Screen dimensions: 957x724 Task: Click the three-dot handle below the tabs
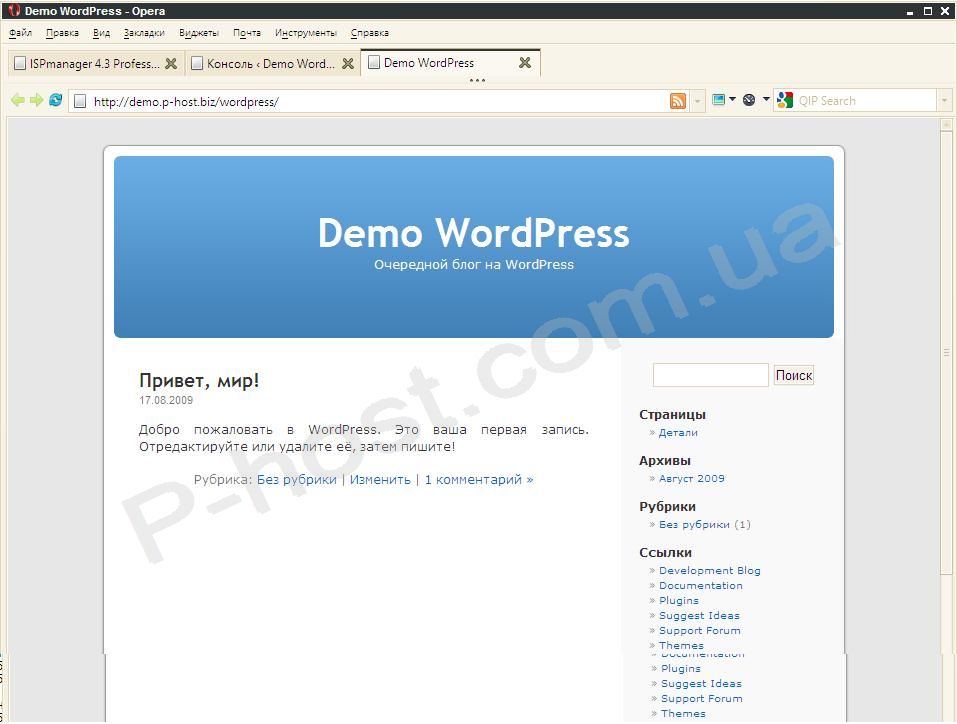477,81
